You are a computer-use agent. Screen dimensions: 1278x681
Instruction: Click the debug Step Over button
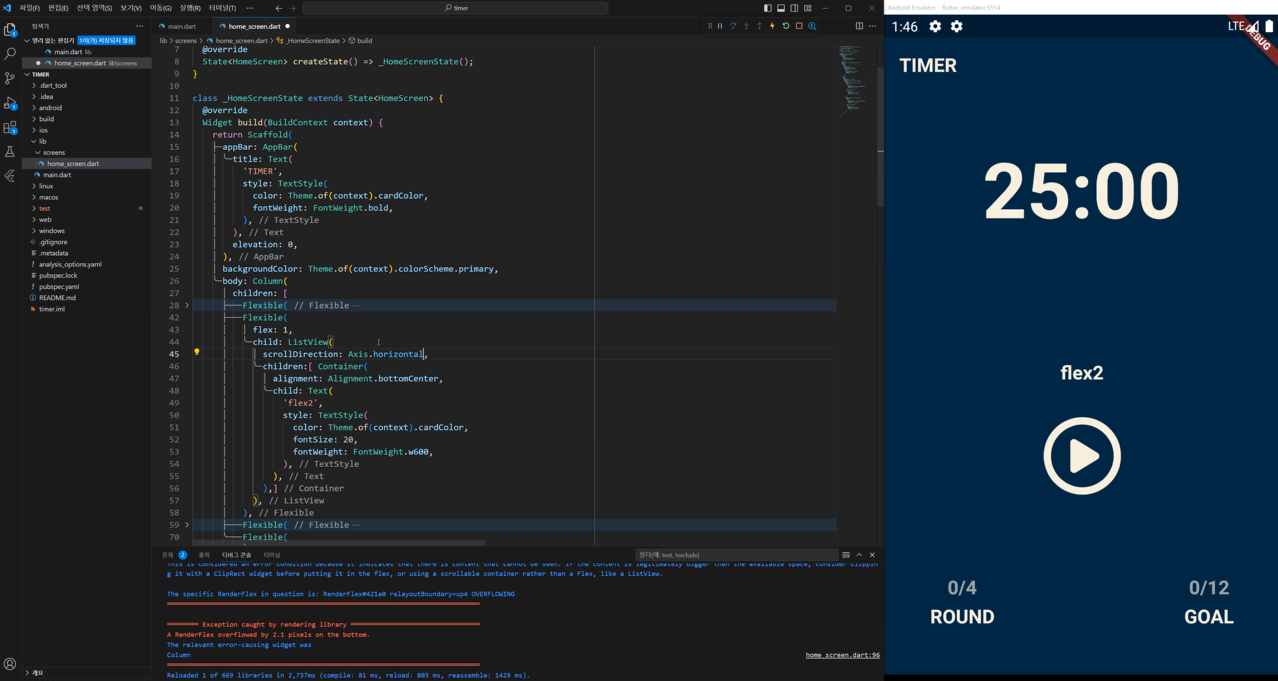733,26
